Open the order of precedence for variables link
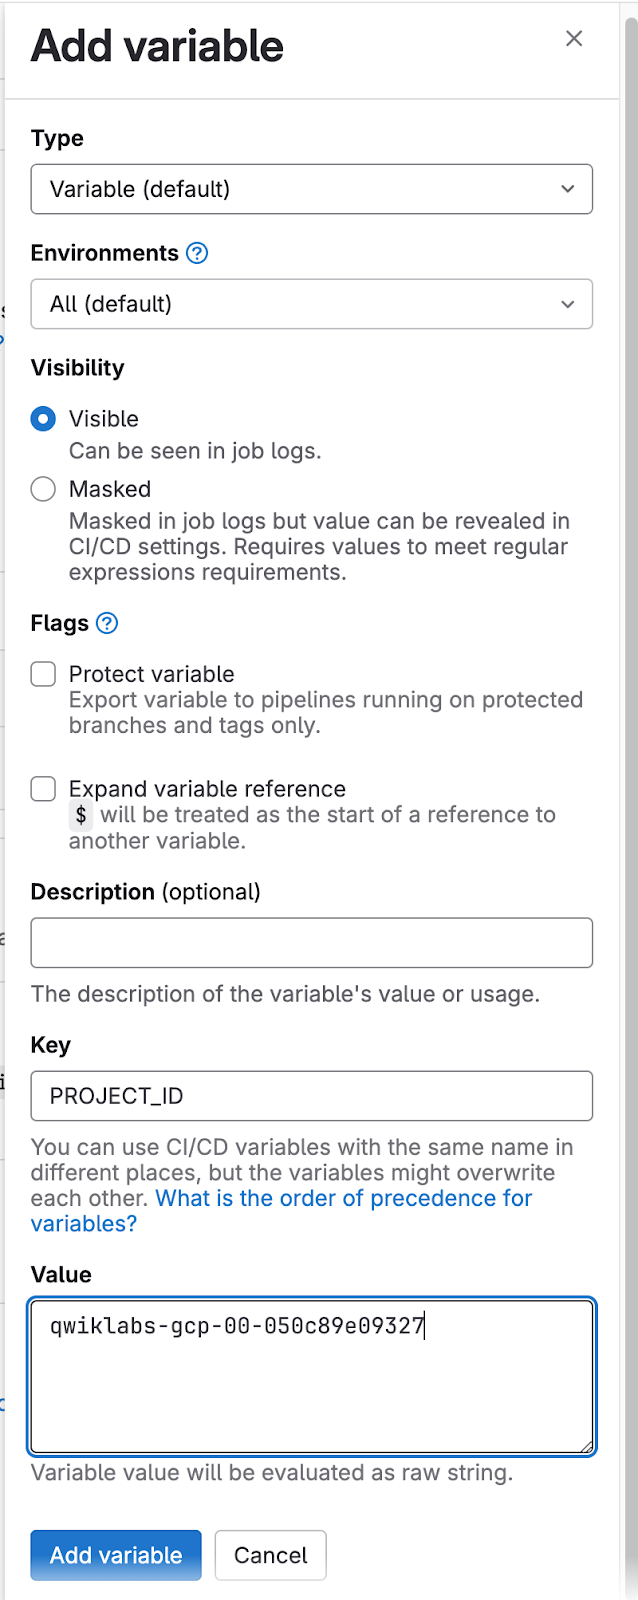Image resolution: width=638 pixels, height=1600 pixels. [x=344, y=1198]
